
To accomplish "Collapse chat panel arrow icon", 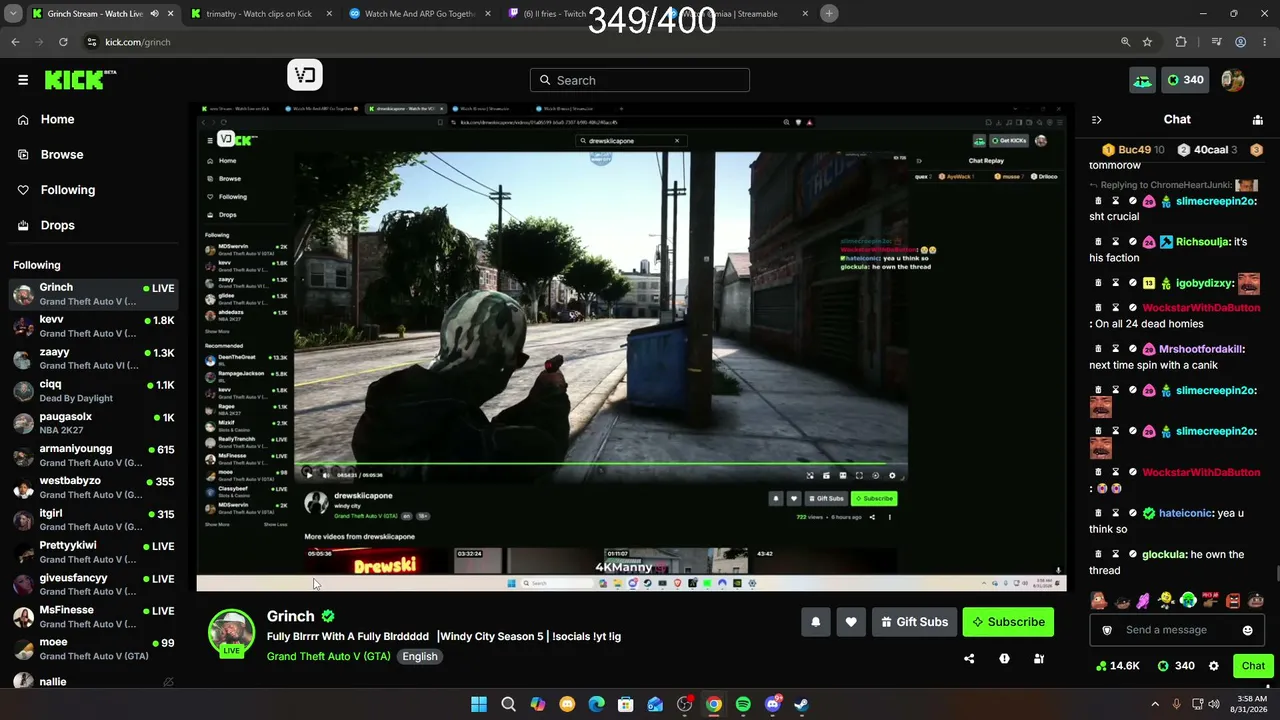I will [x=1096, y=120].
